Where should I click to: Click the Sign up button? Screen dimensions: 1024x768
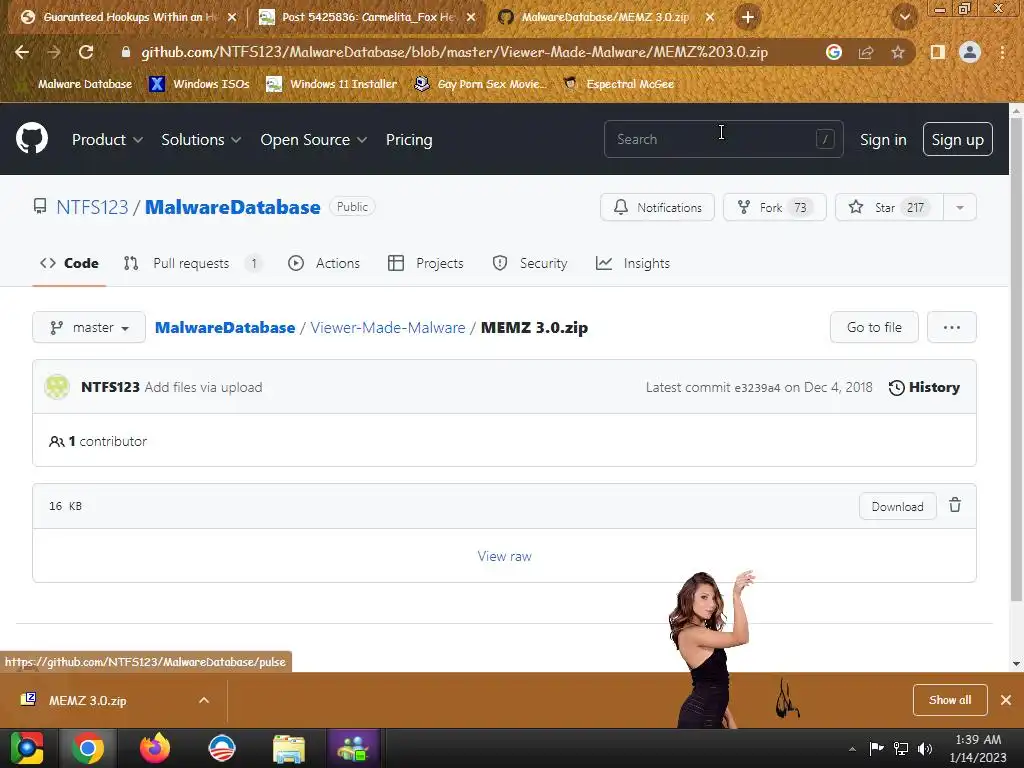coord(957,139)
